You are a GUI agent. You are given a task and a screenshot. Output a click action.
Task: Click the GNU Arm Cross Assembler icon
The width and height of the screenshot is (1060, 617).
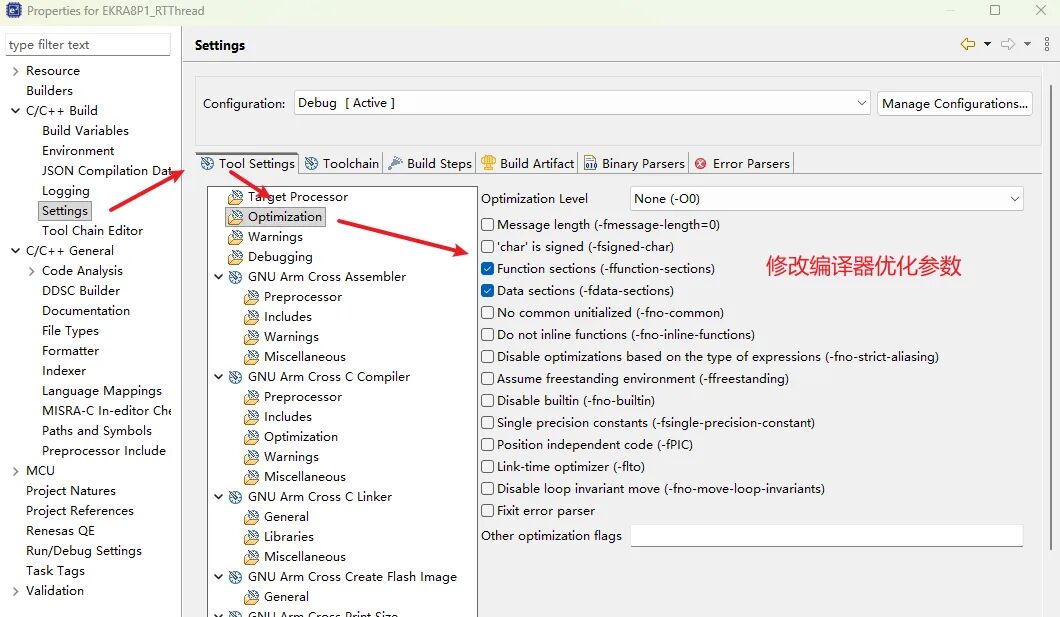pos(235,277)
